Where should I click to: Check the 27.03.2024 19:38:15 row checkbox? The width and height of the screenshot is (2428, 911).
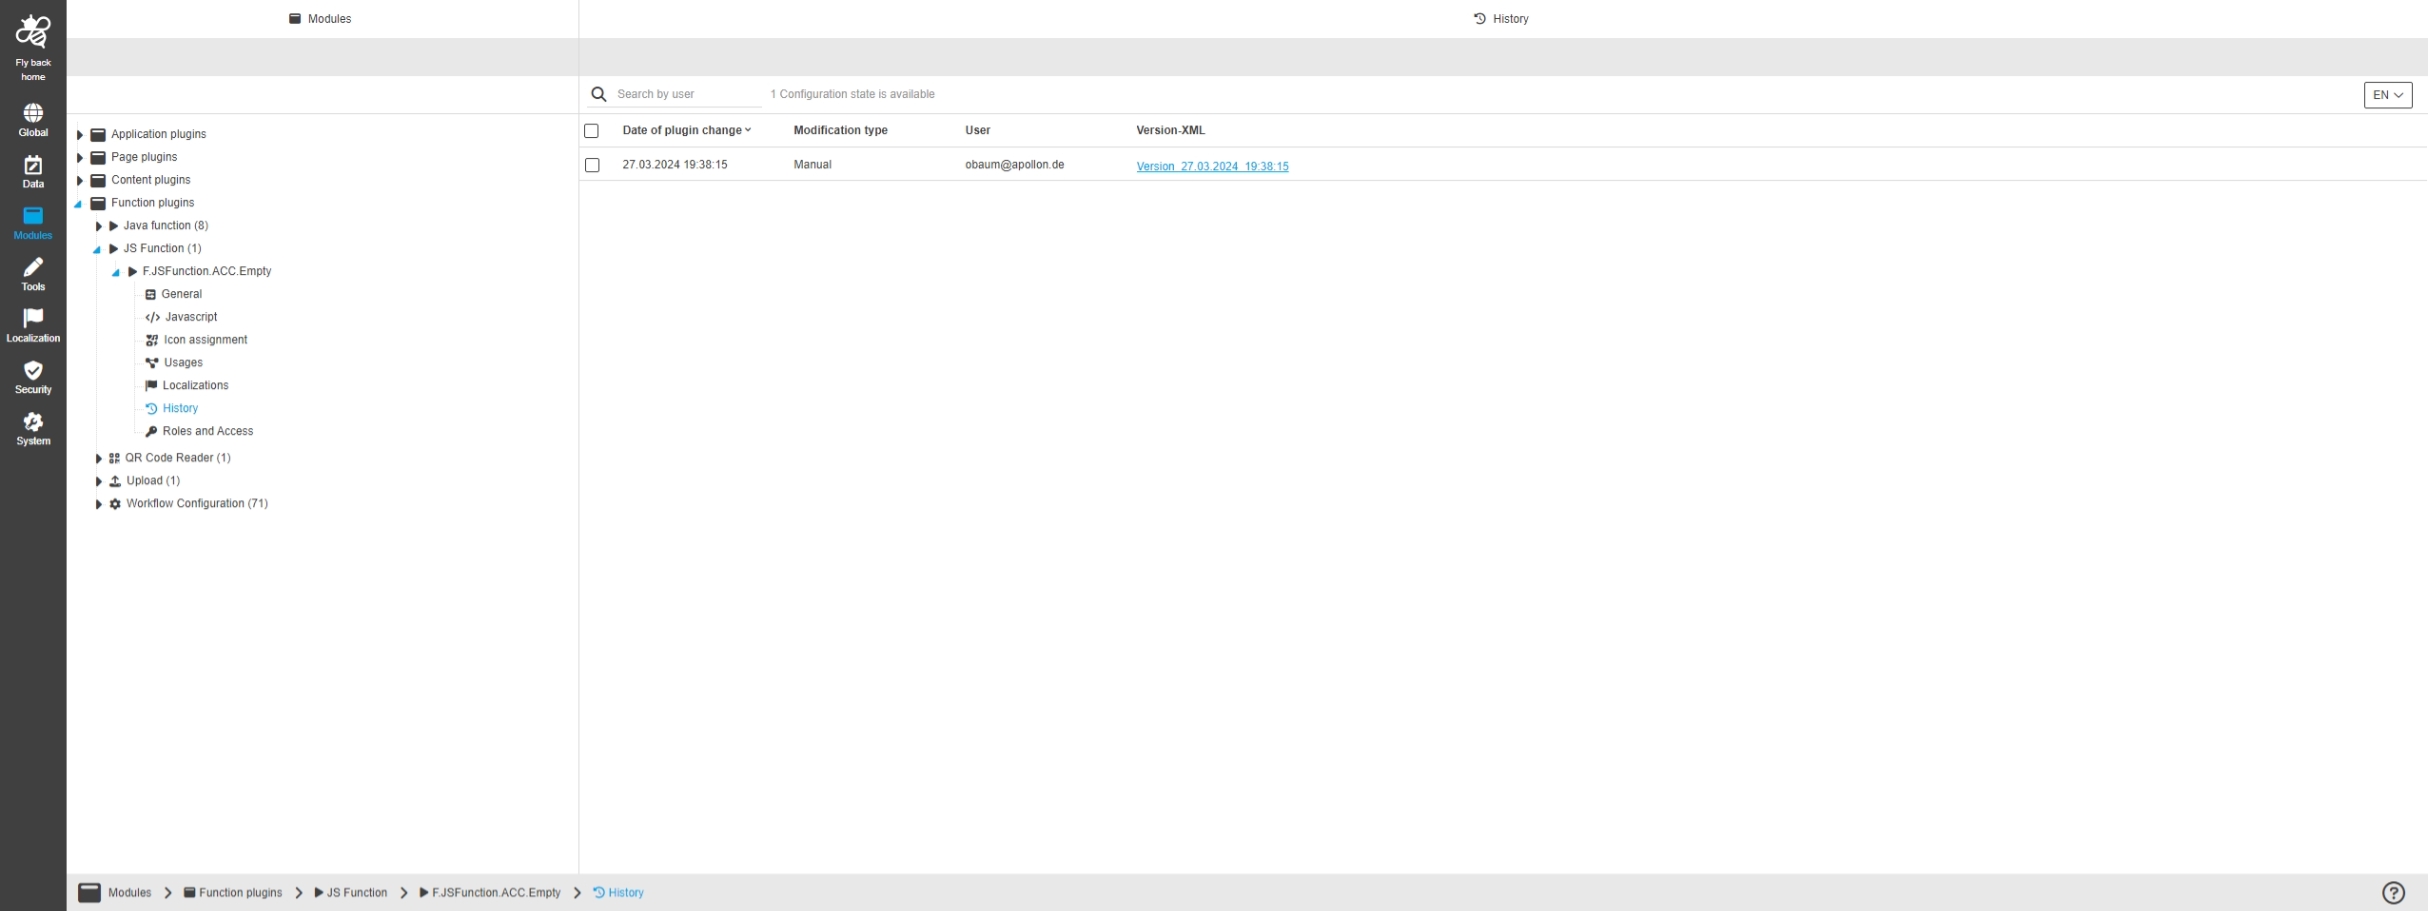point(592,165)
